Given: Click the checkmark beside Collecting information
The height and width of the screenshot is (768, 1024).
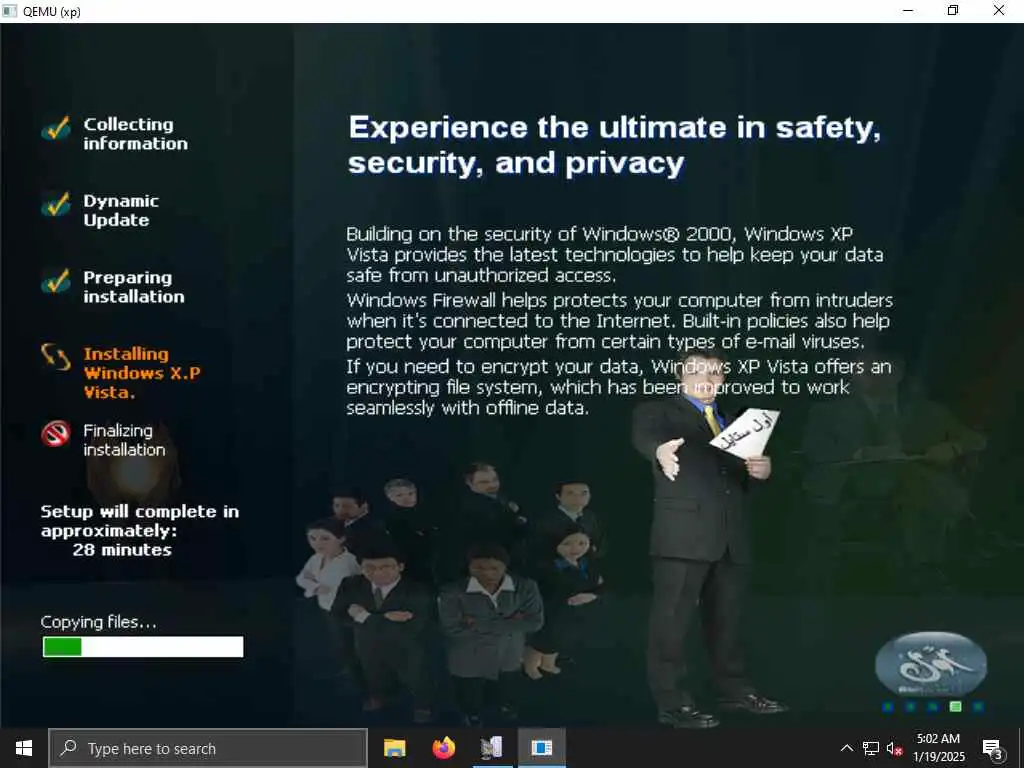Looking at the screenshot, I should click(x=56, y=128).
